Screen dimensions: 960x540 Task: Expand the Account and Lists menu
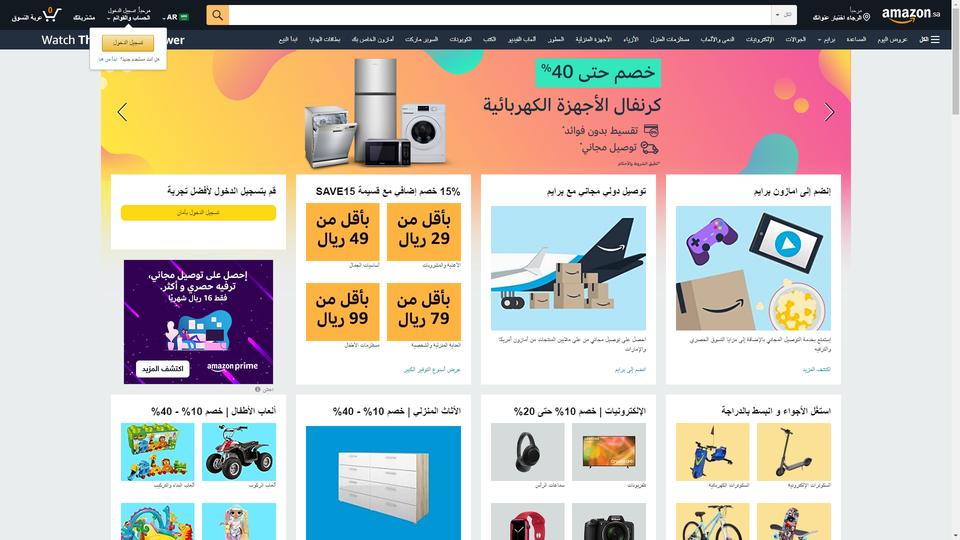[129, 15]
